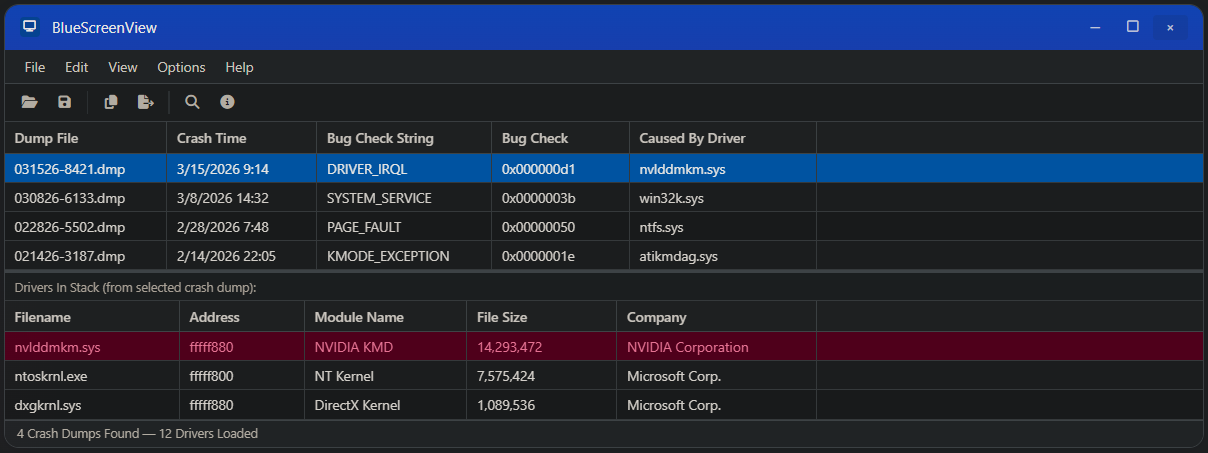Click the BlueScreenView app icon in title bar
1208x453 pixels.
tap(30, 27)
